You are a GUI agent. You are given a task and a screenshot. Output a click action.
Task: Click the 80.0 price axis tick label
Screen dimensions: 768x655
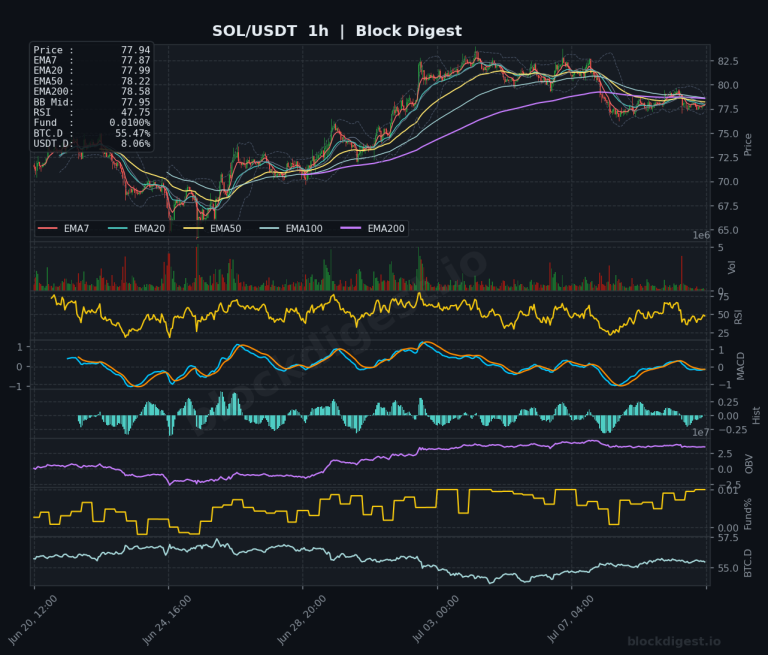tap(728, 85)
